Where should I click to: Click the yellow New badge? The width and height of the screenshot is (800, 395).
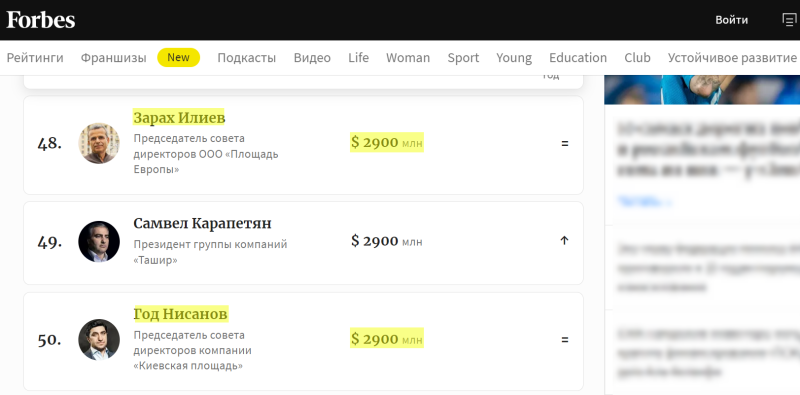[x=179, y=57]
